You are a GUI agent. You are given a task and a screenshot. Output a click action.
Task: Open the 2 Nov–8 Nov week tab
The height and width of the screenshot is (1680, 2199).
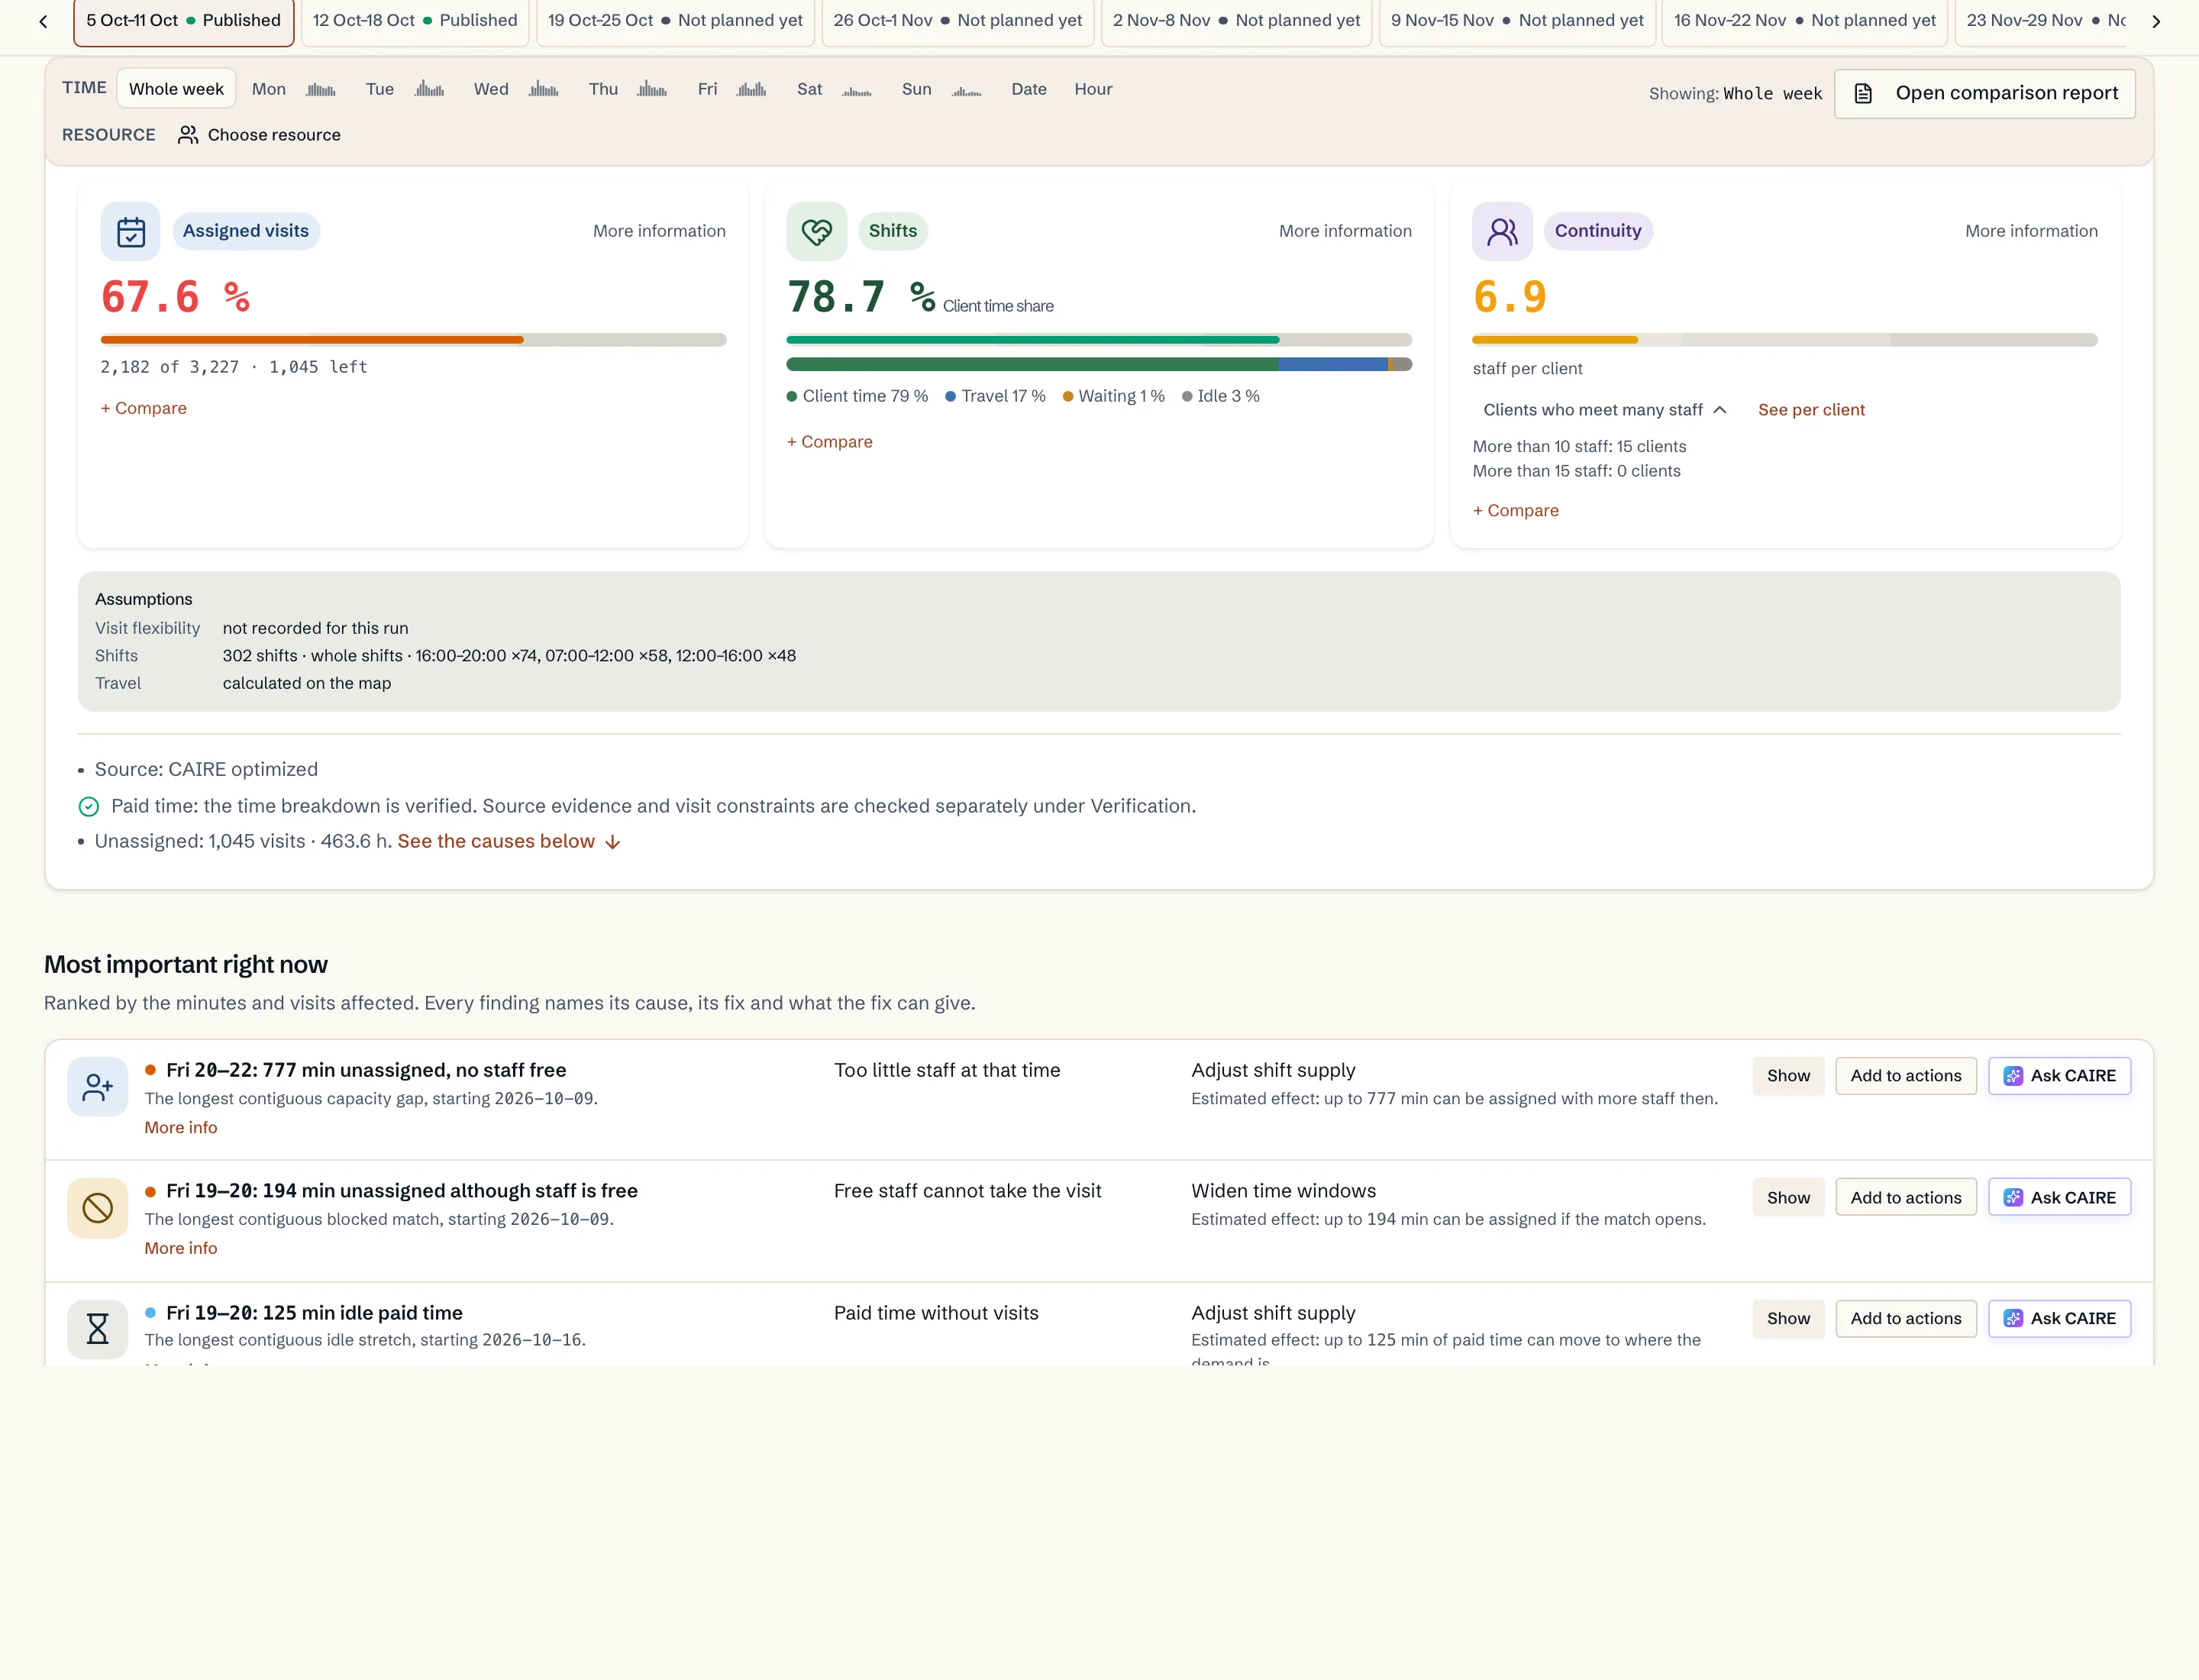pyautogui.click(x=1236, y=21)
